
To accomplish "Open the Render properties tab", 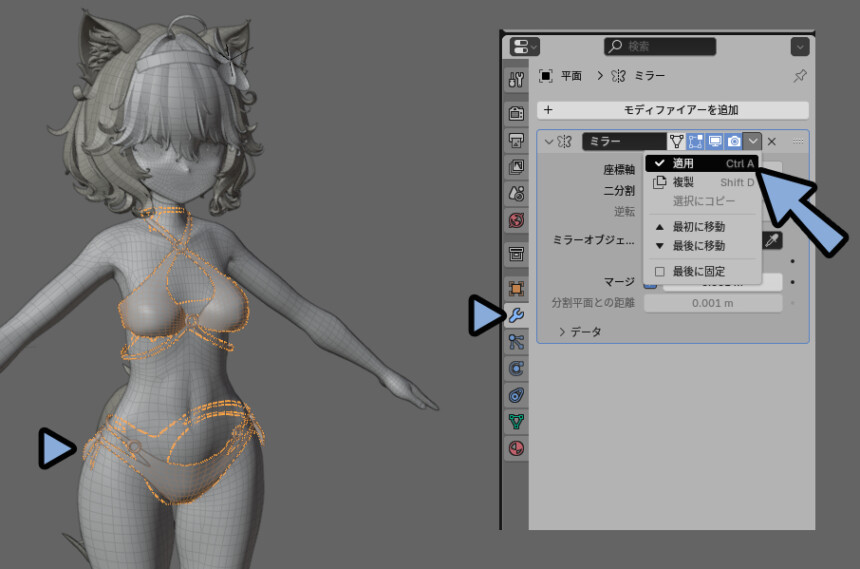I will point(516,113).
